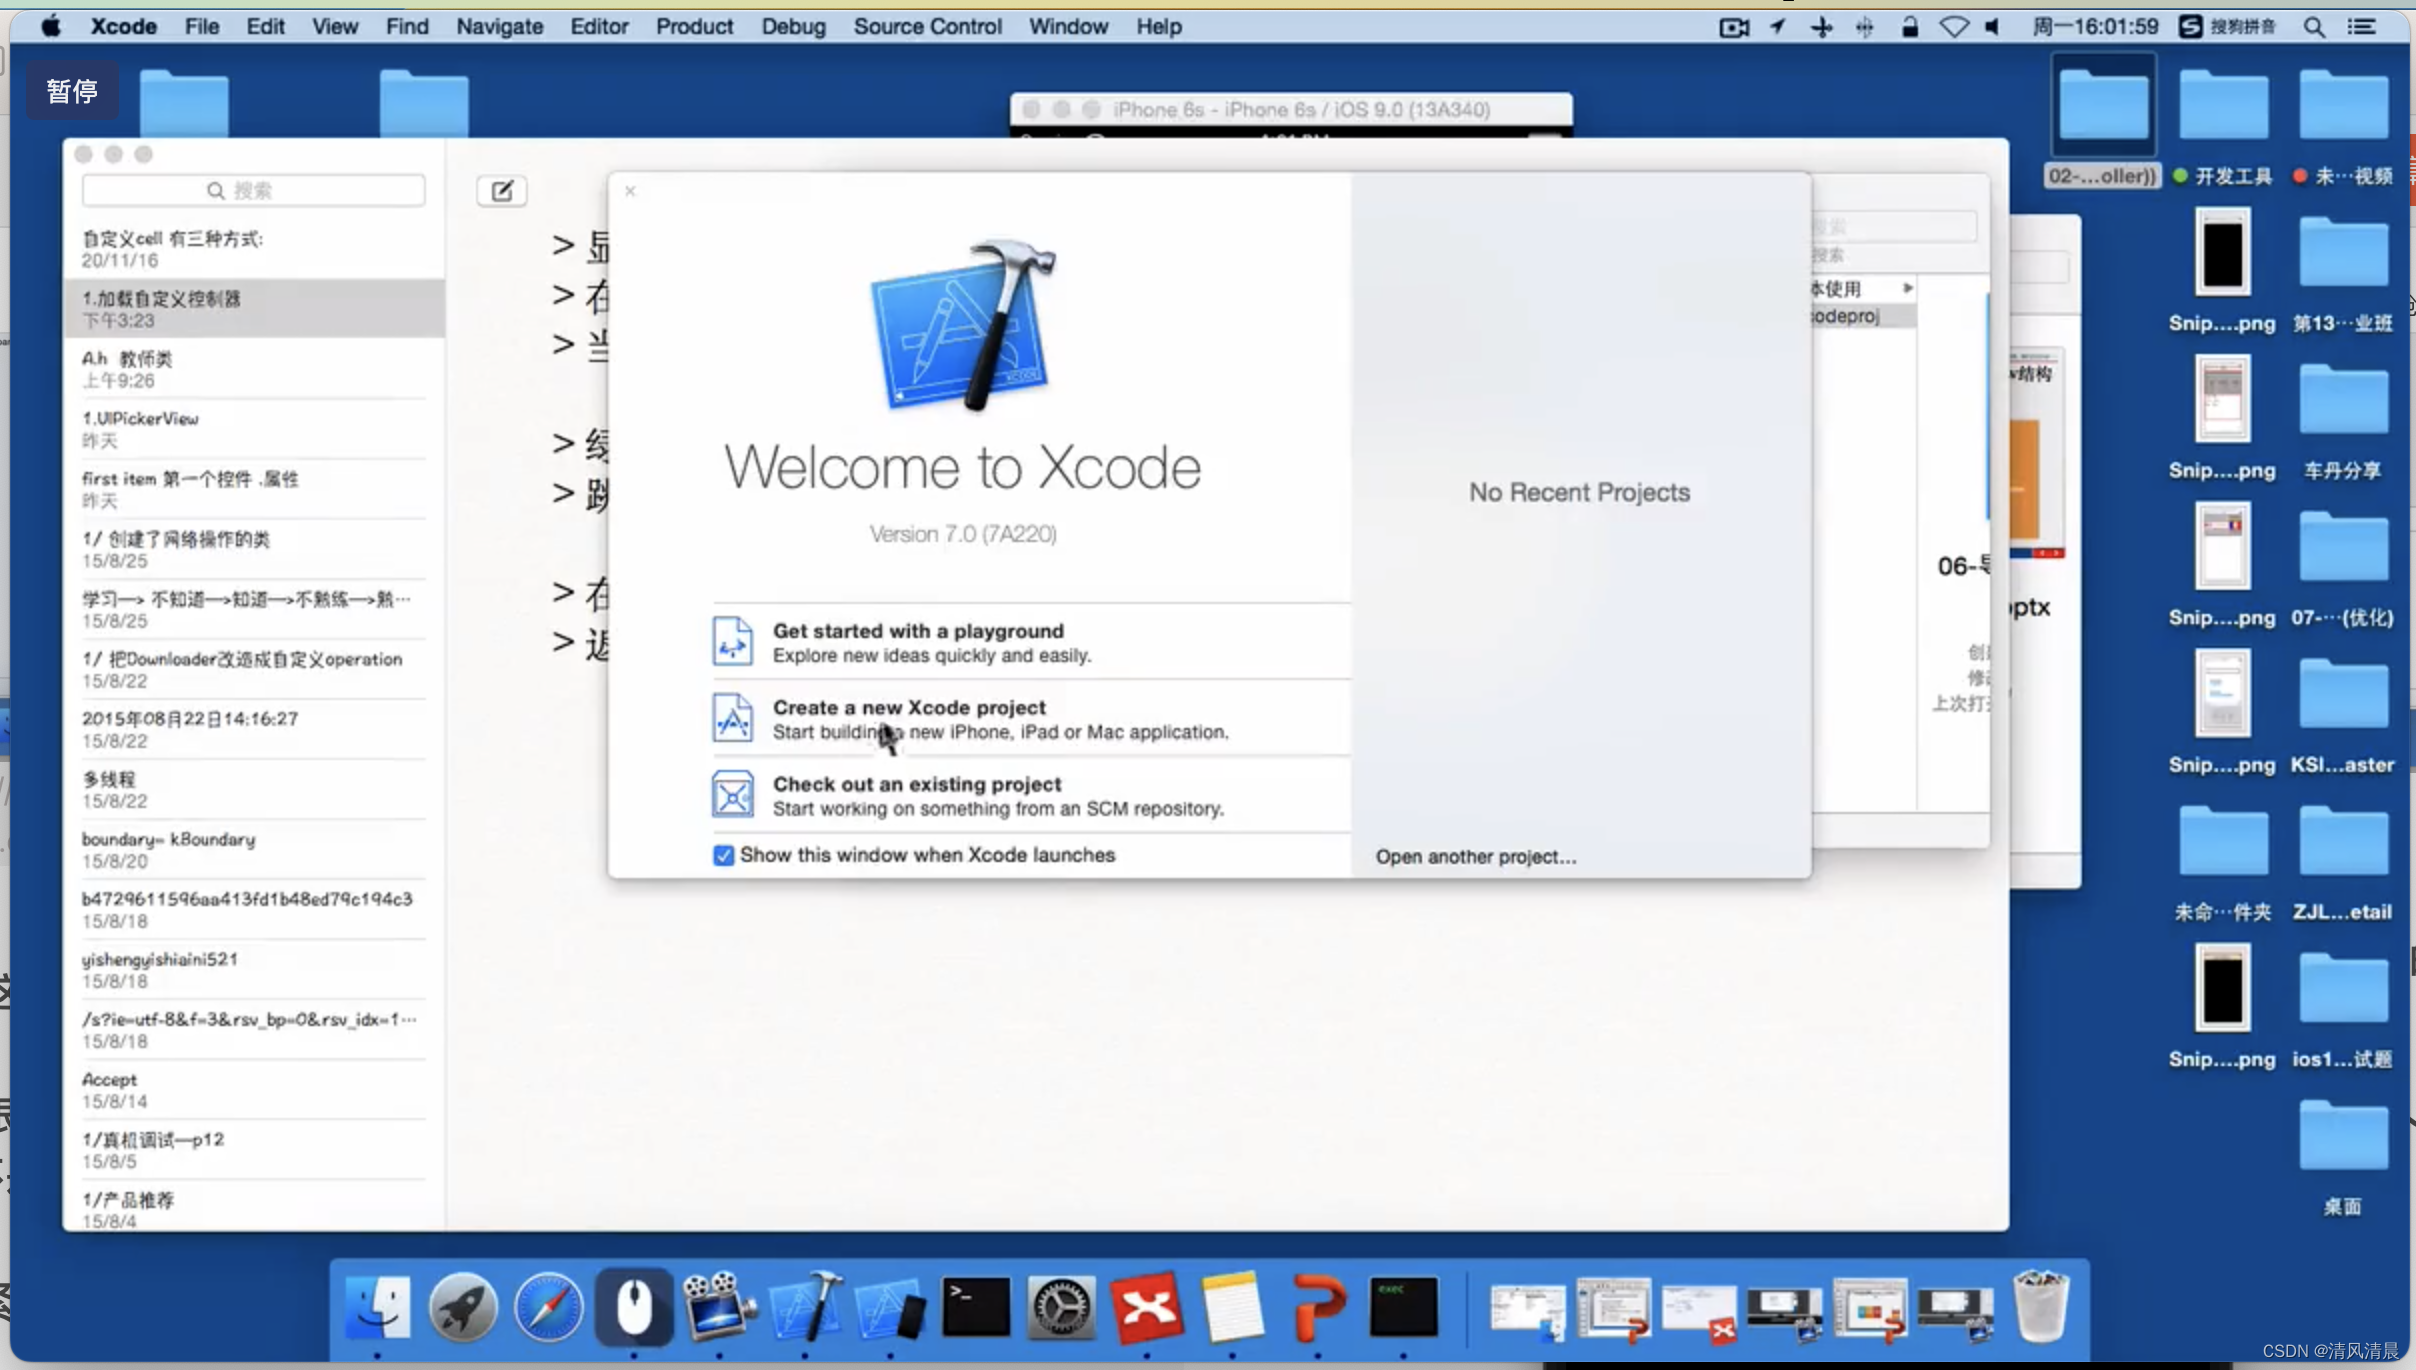Open Launchpad rocket in the Dock
Image resolution: width=2416 pixels, height=1370 pixels.
pos(463,1307)
